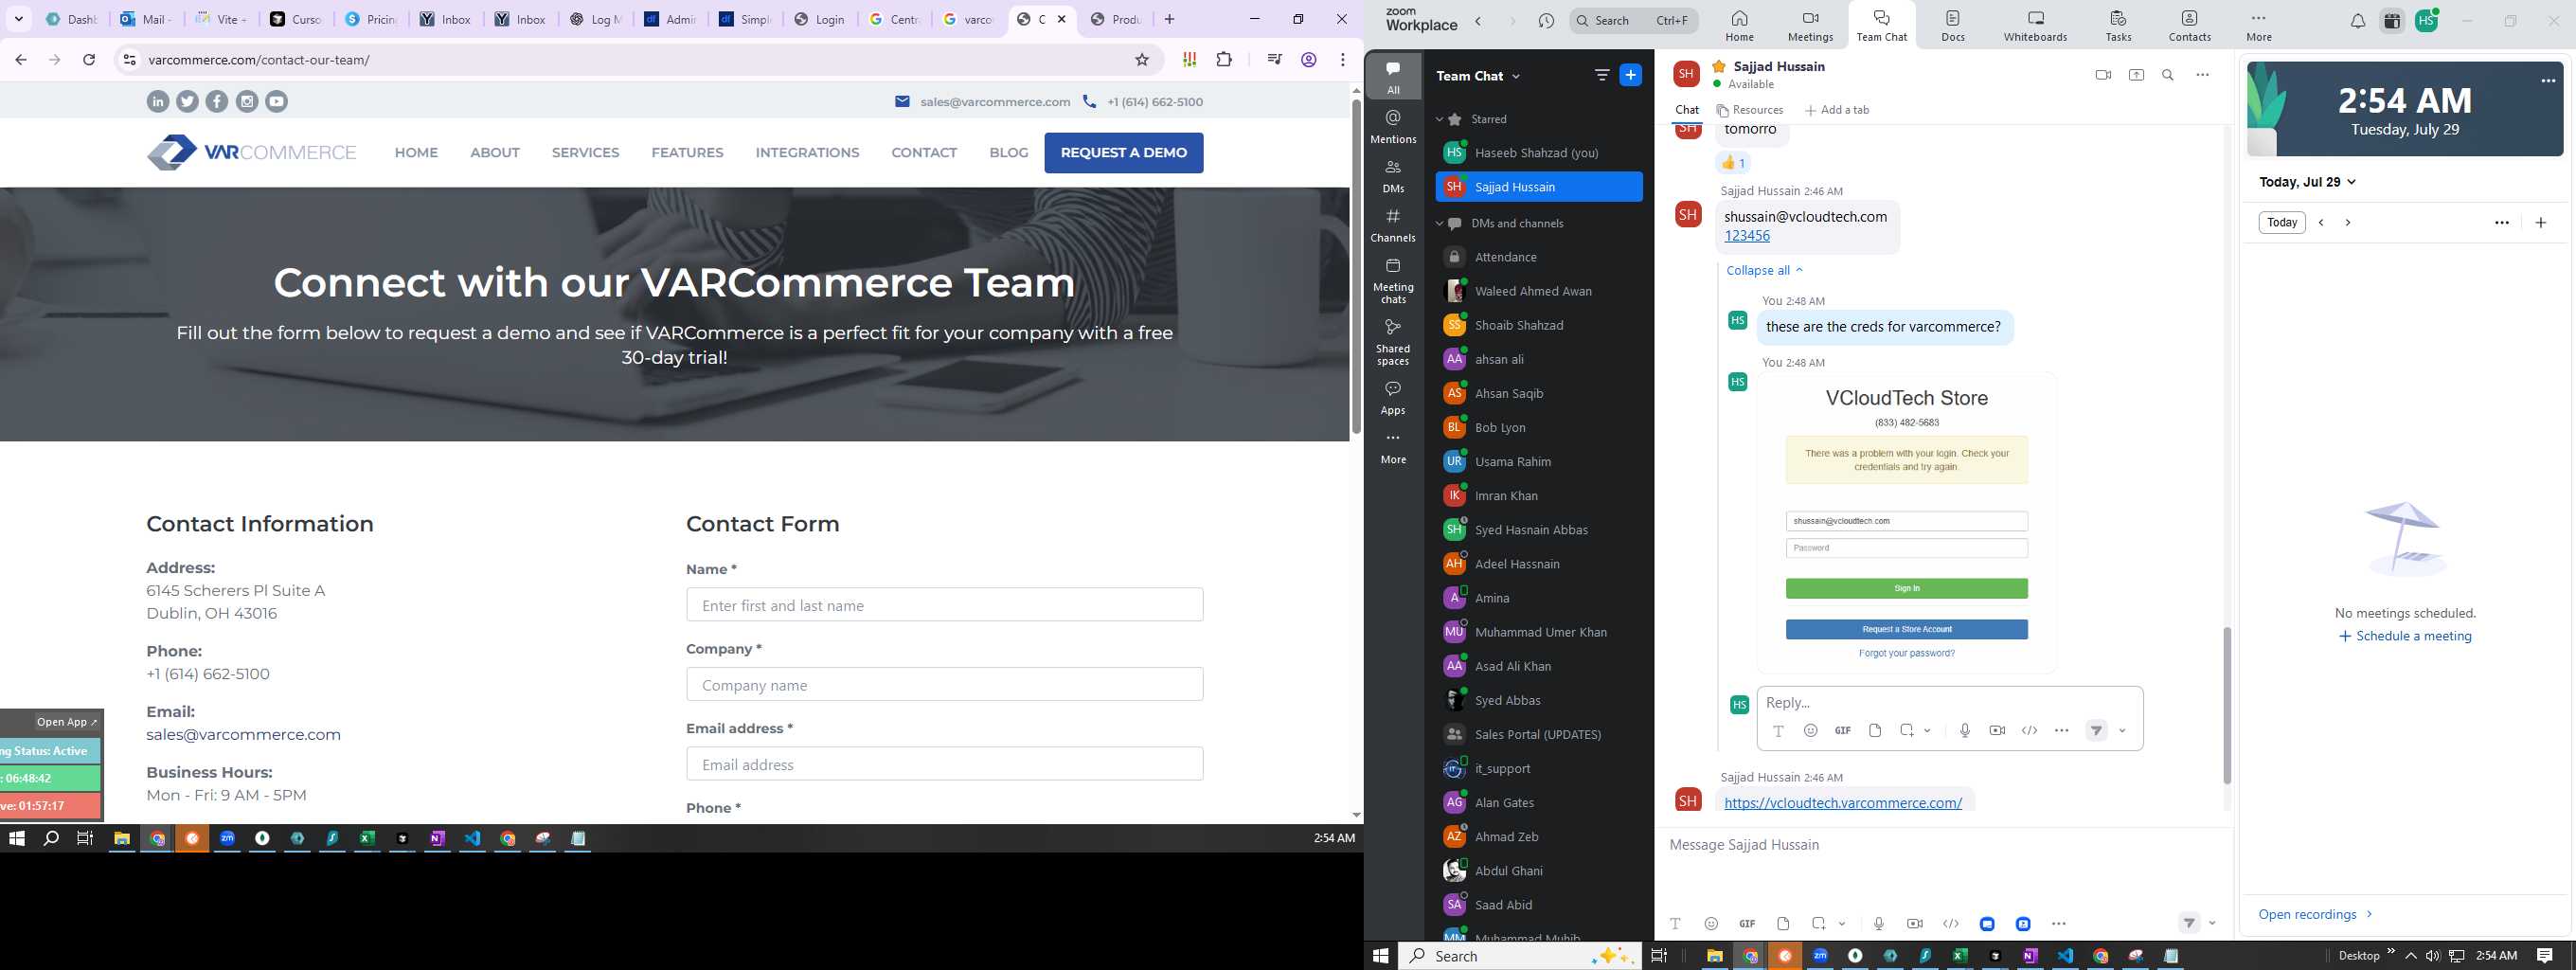The height and width of the screenshot is (970, 2576).
Task: Open Zoom Whiteboards tab
Action: click(x=2035, y=26)
